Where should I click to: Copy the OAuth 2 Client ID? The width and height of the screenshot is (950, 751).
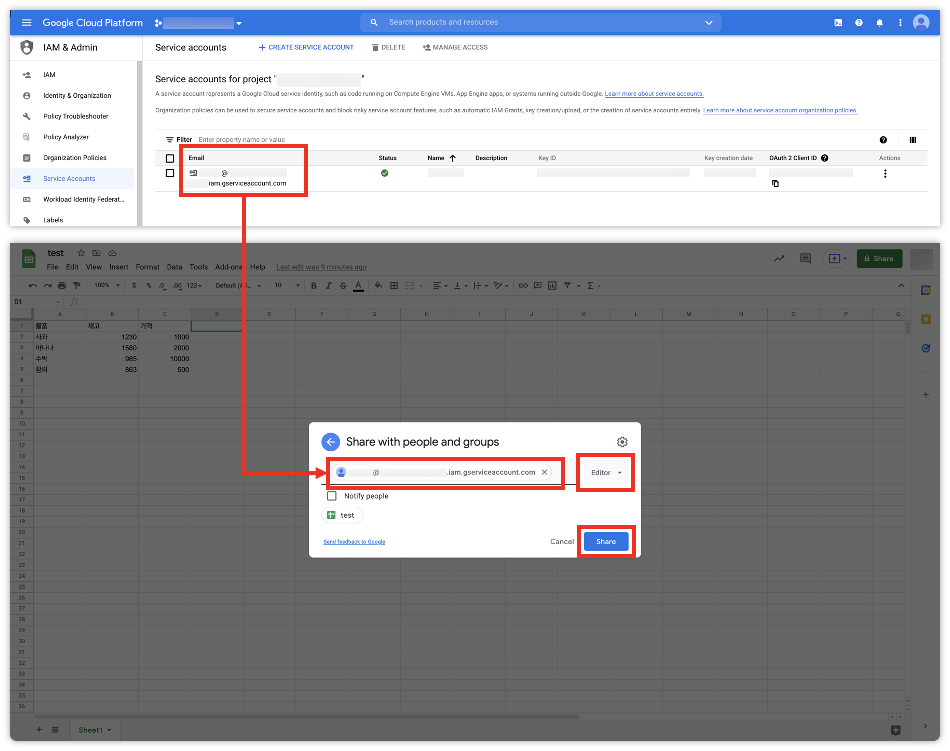(775, 184)
